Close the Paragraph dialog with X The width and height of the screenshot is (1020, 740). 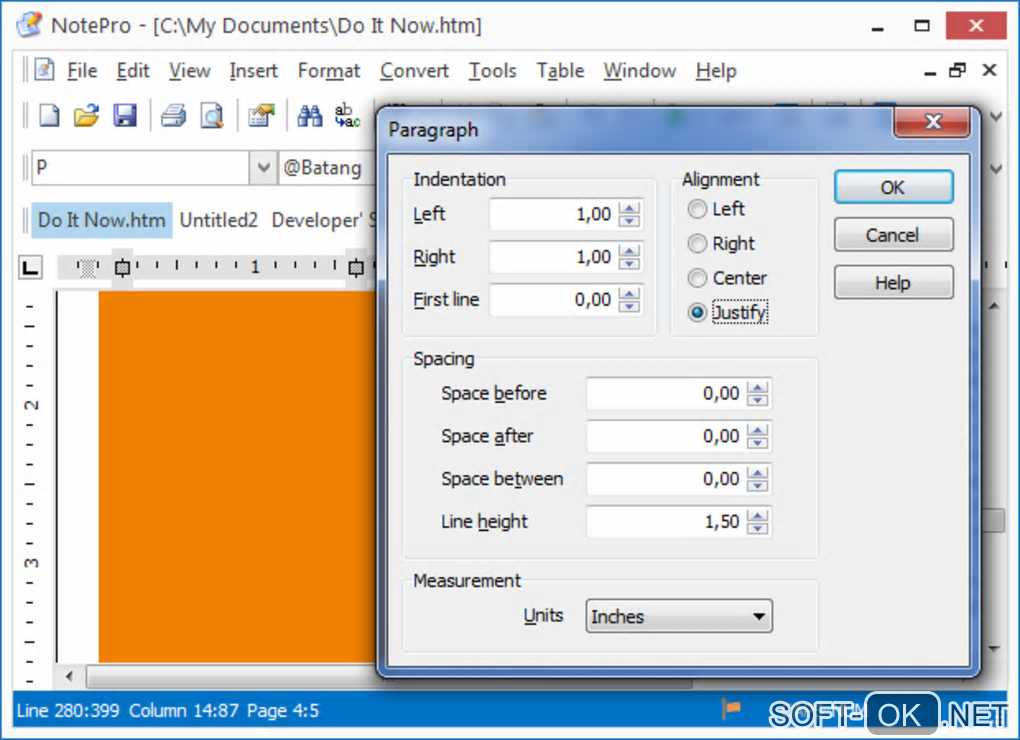point(933,121)
